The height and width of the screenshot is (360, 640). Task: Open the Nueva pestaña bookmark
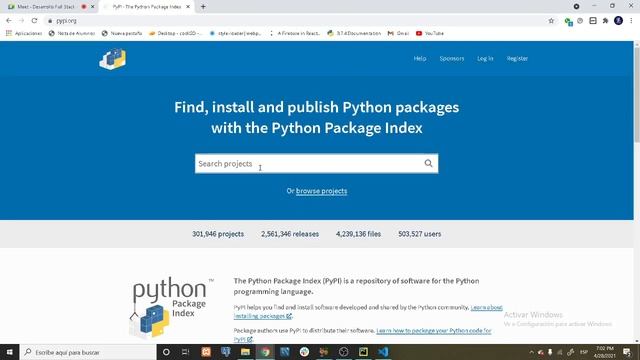[x=122, y=33]
